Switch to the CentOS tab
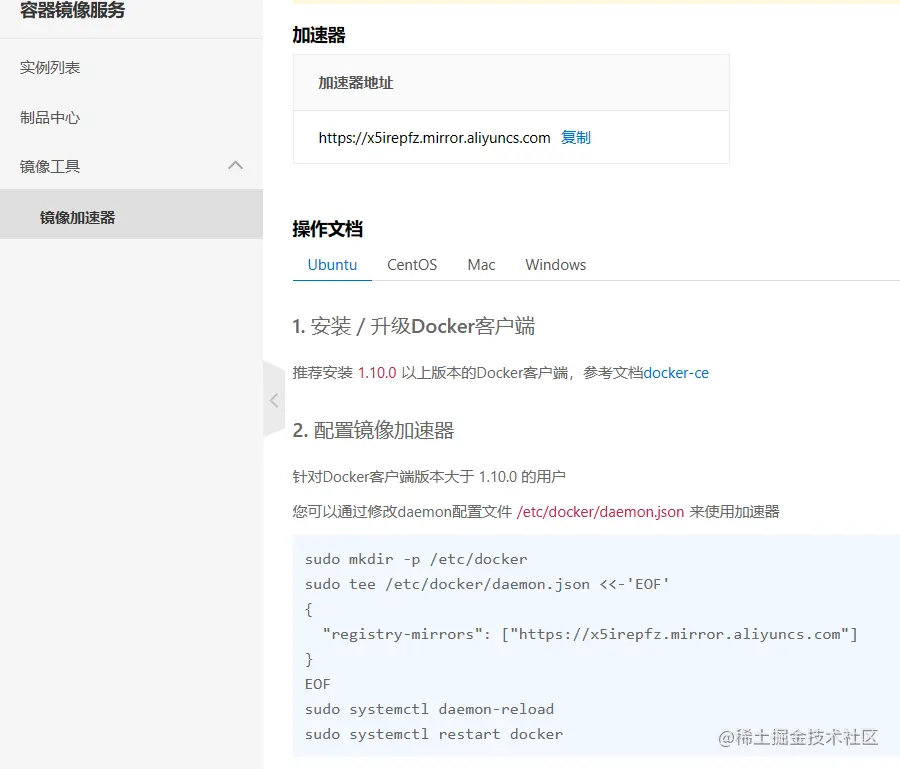 412,265
